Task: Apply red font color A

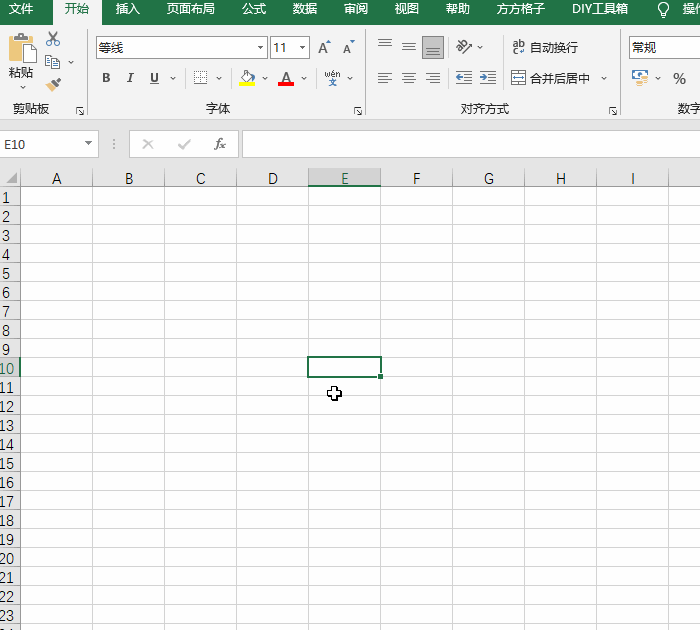Action: point(286,78)
